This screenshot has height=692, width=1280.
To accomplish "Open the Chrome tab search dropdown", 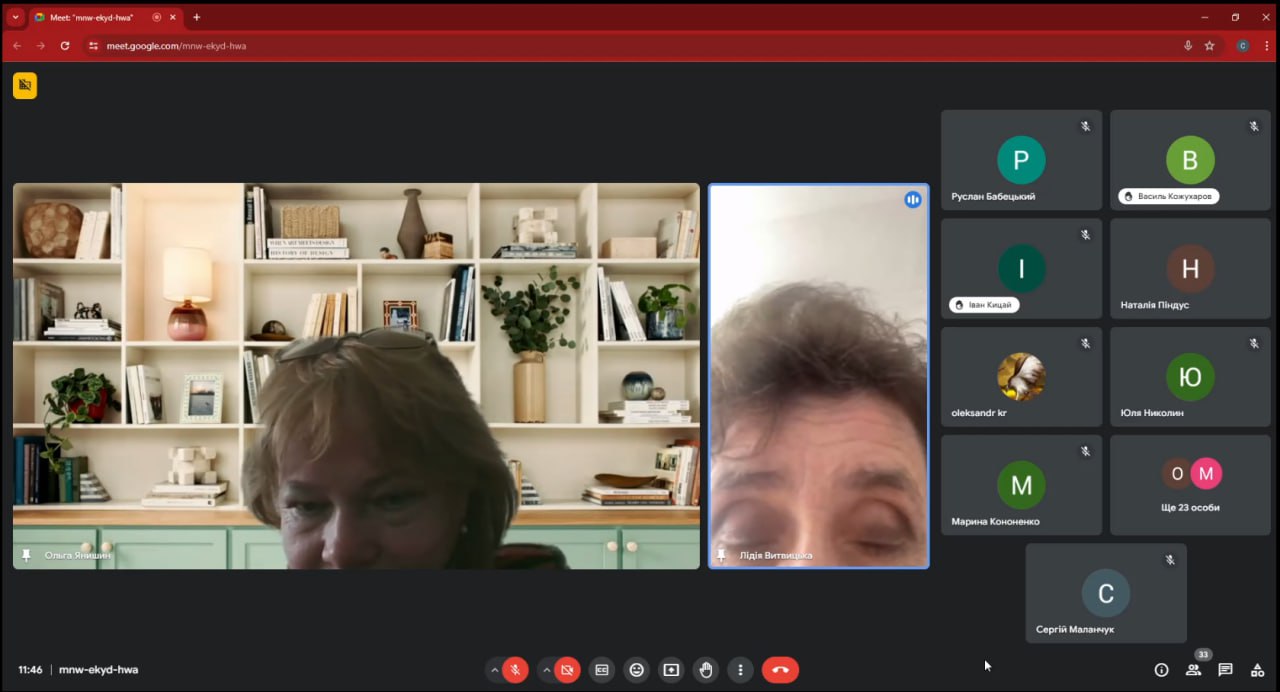I will click(15, 17).
